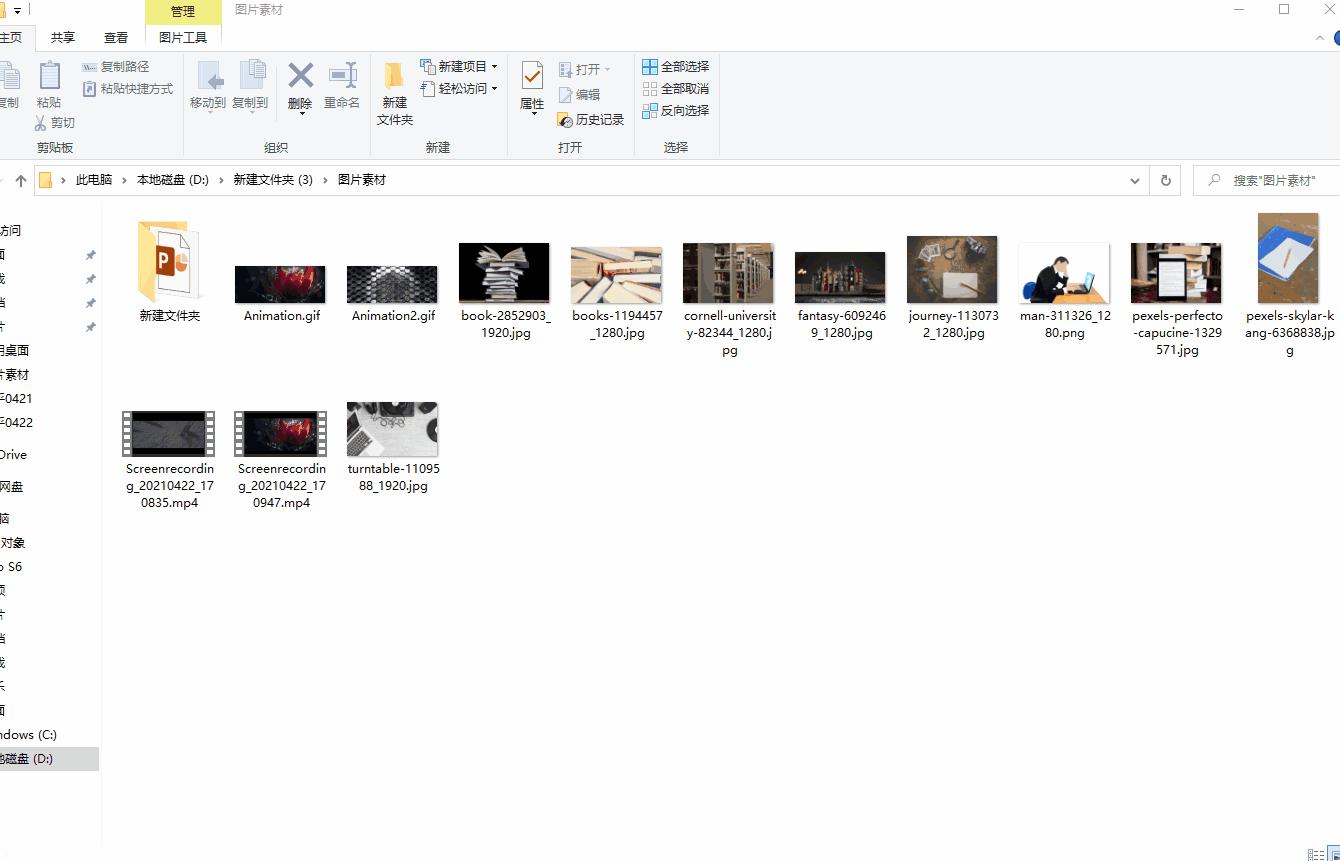Select pexels-perfecto-capucine-1329571.jpg thumbnail
Viewport: 1340px width, 861px height.
point(1176,273)
